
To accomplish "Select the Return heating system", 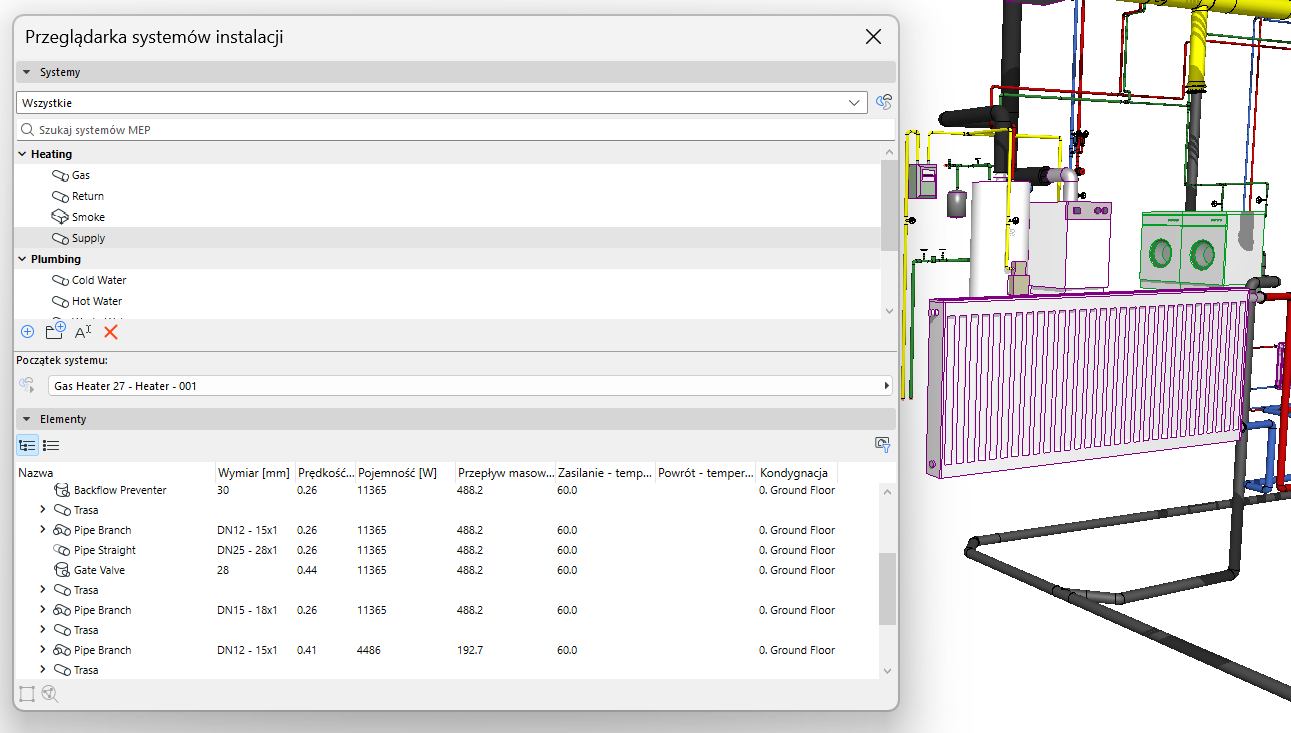I will click(447, 196).
